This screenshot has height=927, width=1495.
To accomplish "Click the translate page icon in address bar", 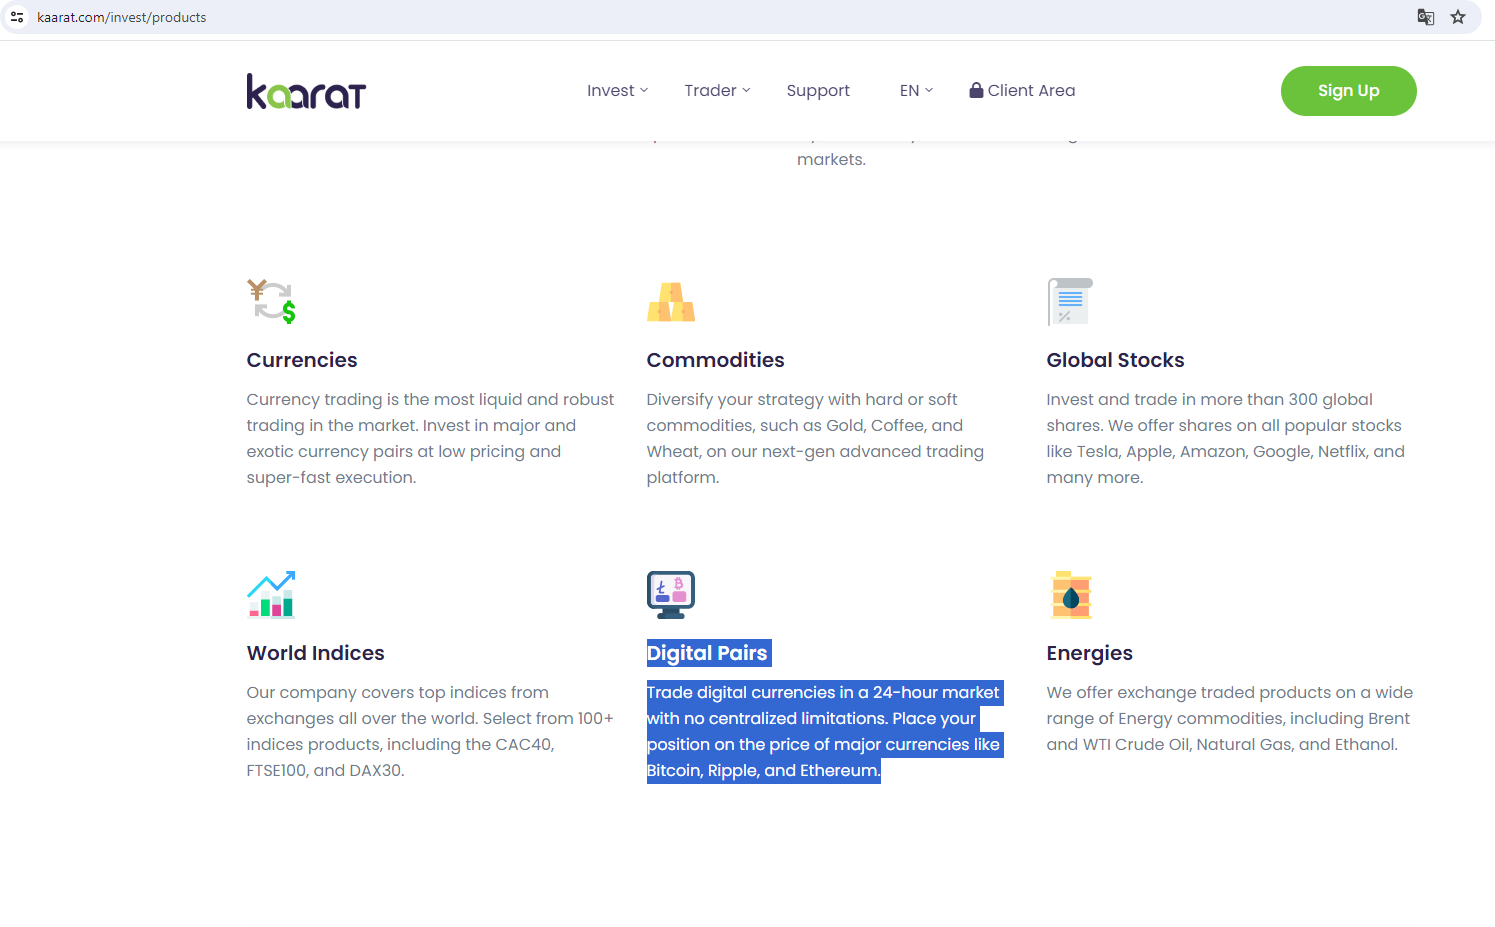I will pyautogui.click(x=1426, y=17).
